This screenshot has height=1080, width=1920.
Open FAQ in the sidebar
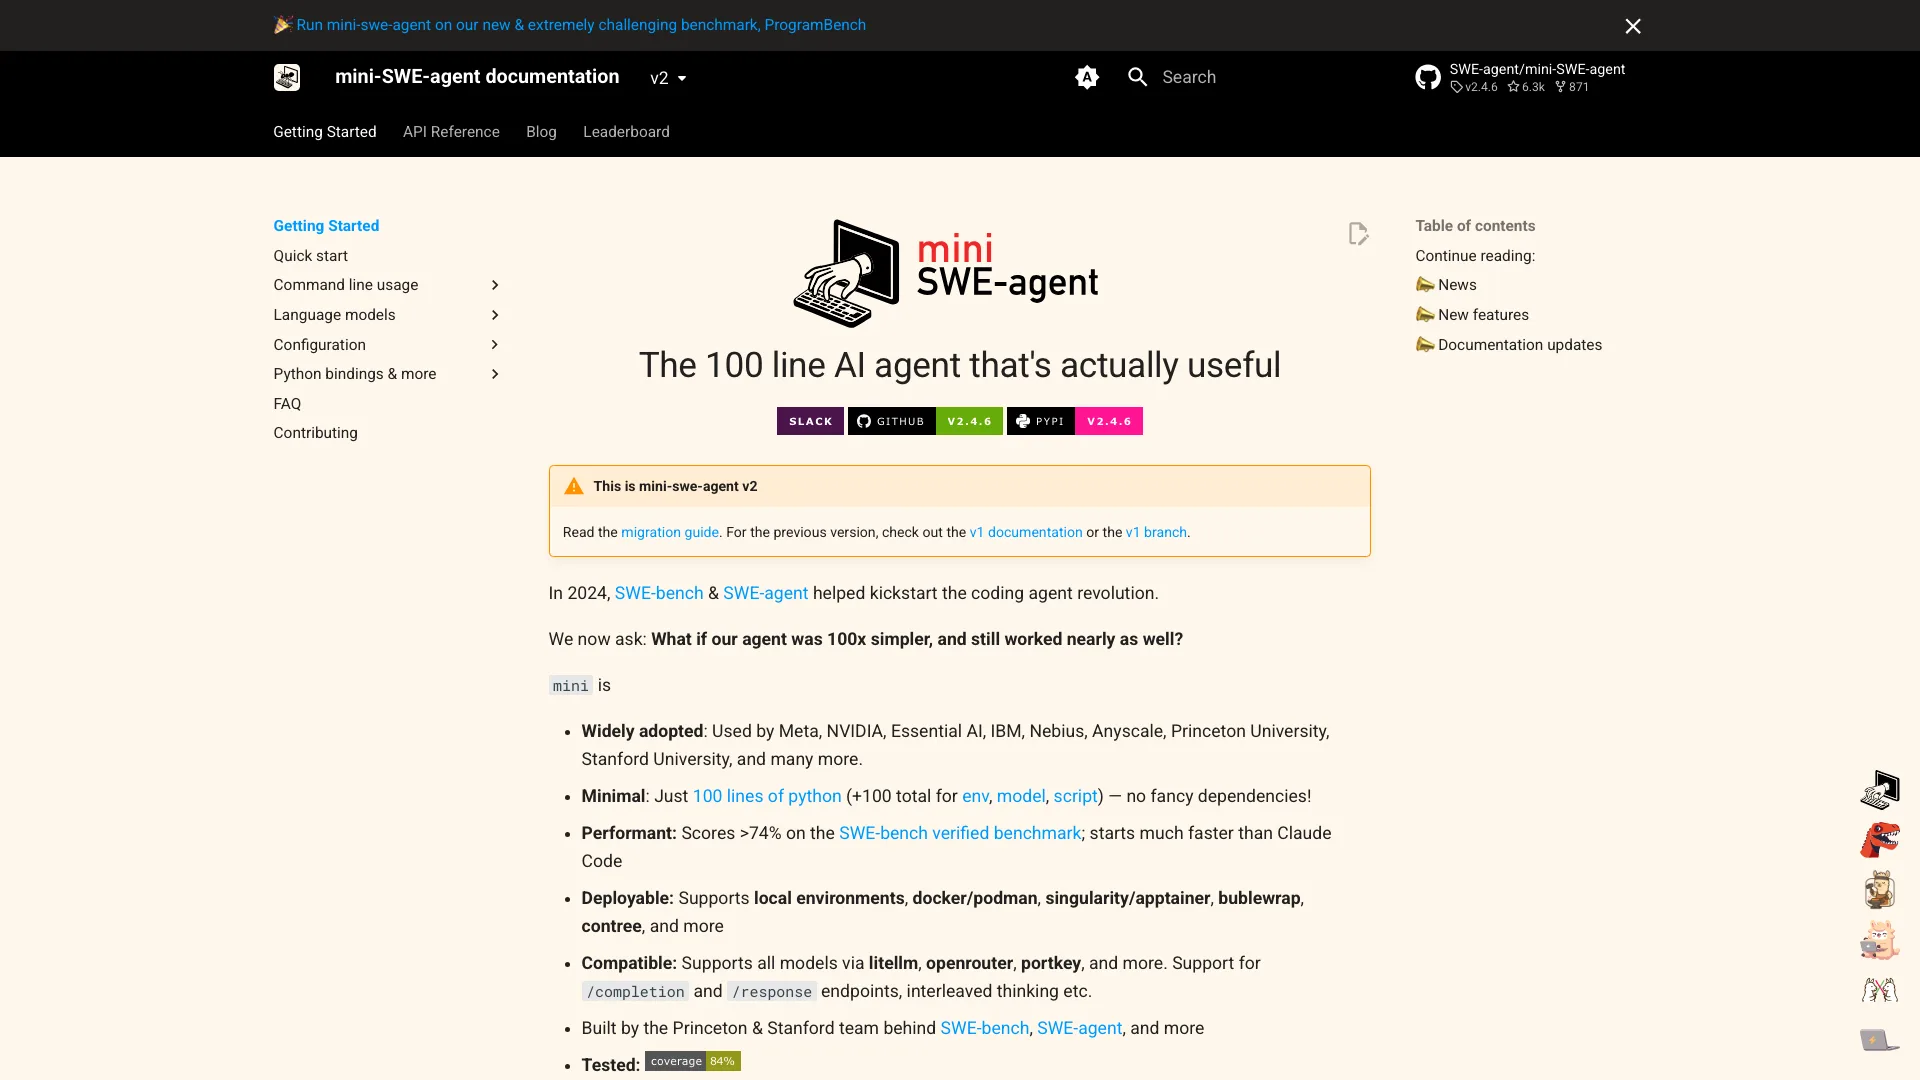click(x=287, y=404)
